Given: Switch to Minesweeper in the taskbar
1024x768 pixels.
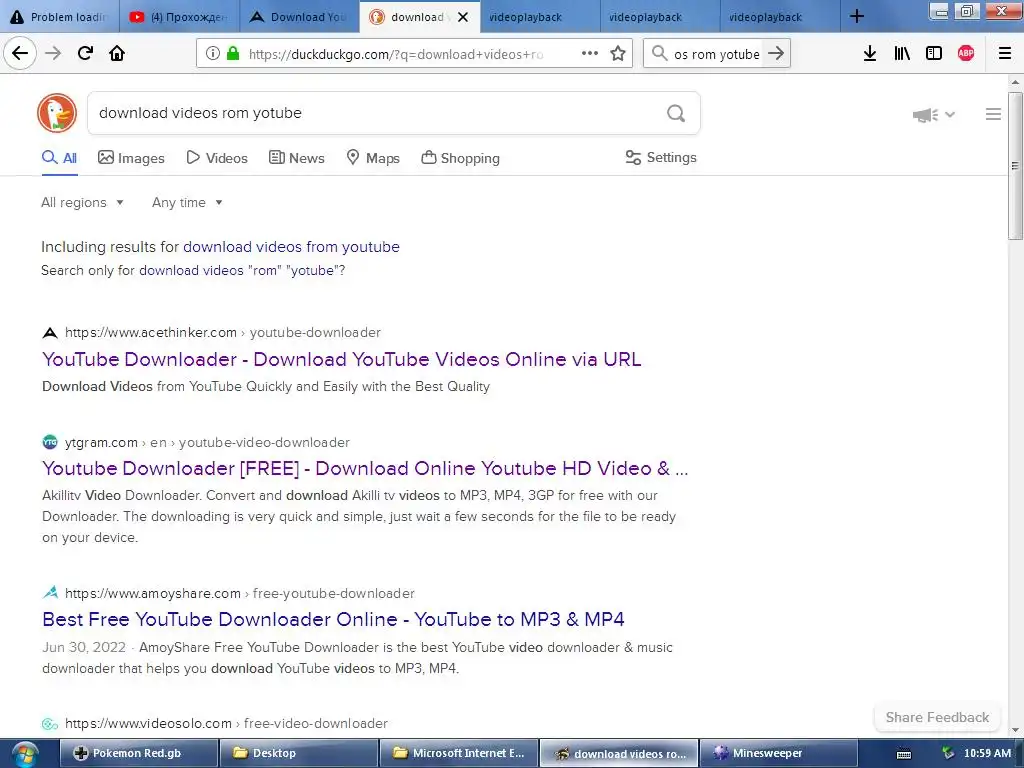Looking at the screenshot, I should pos(778,753).
